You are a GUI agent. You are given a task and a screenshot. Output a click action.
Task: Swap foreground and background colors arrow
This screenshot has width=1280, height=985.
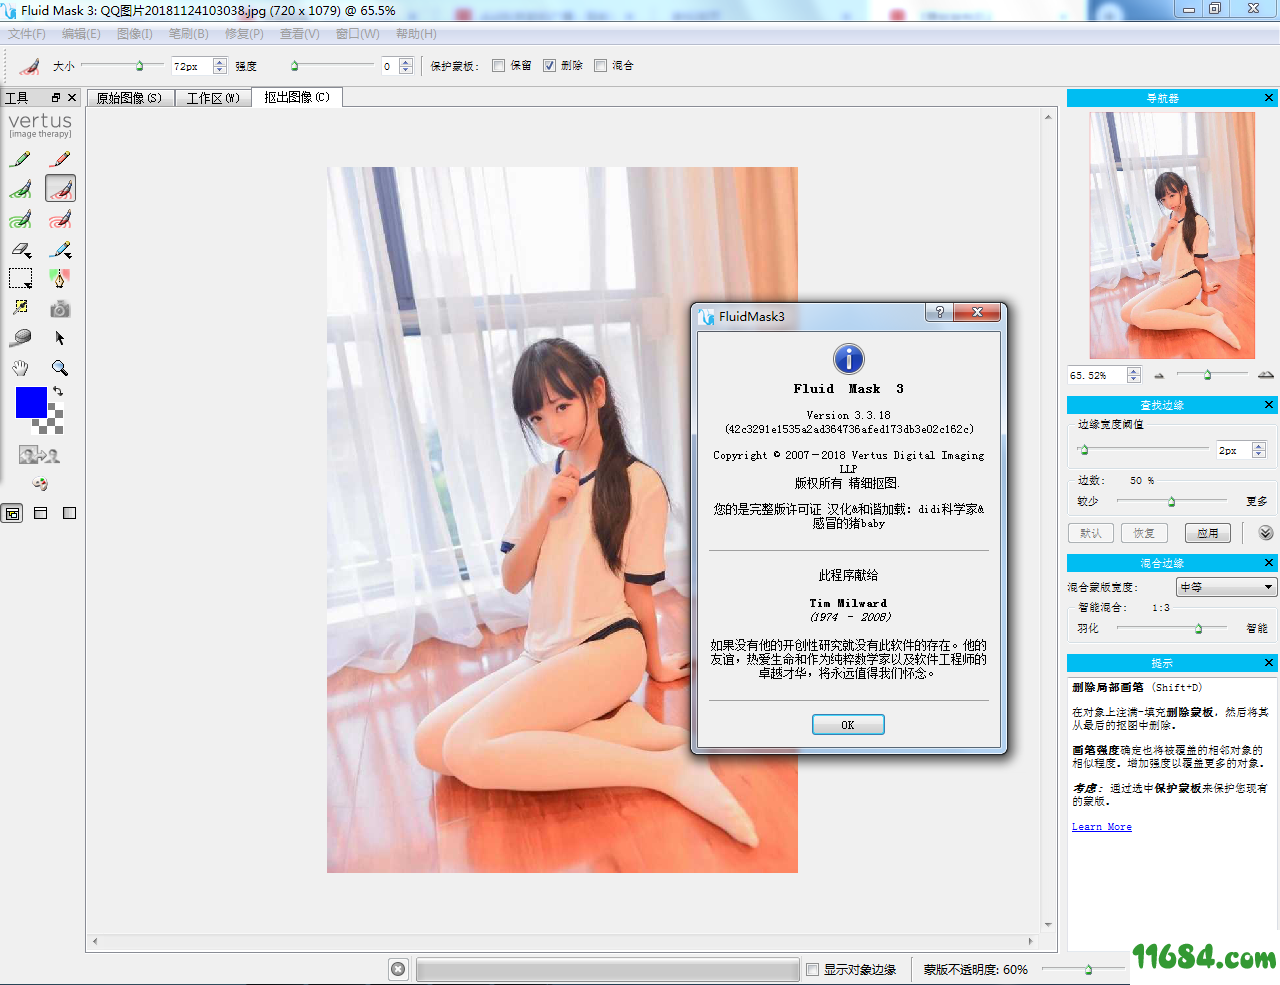point(58,391)
